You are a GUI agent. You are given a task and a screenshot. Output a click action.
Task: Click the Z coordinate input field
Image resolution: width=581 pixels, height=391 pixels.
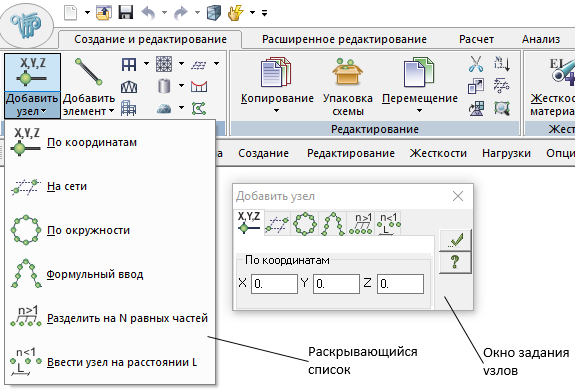click(x=400, y=284)
